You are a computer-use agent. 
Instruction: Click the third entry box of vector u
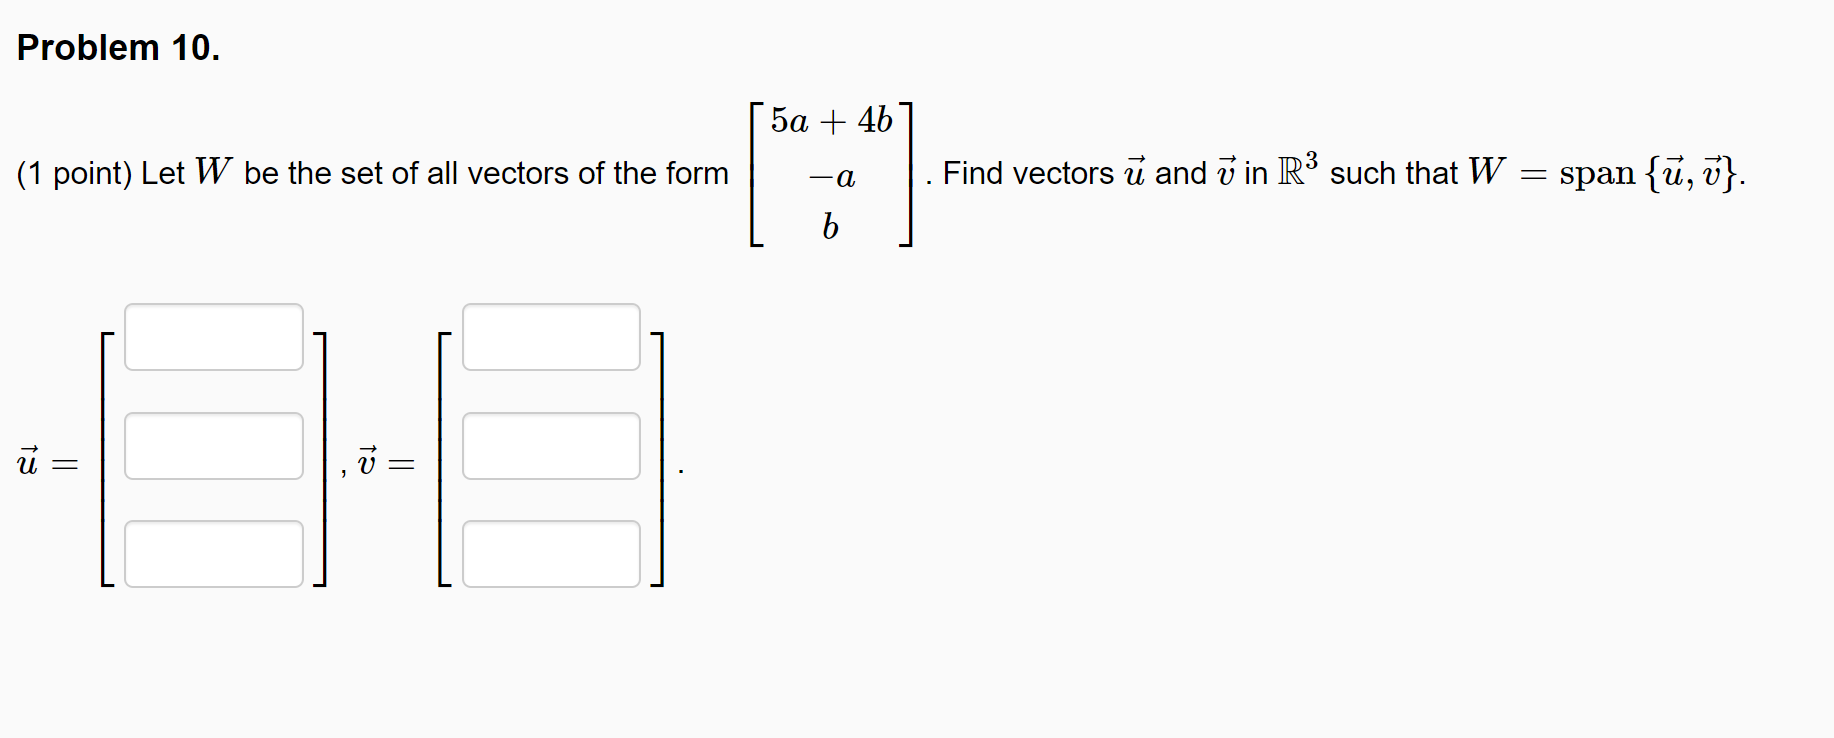coord(213,552)
